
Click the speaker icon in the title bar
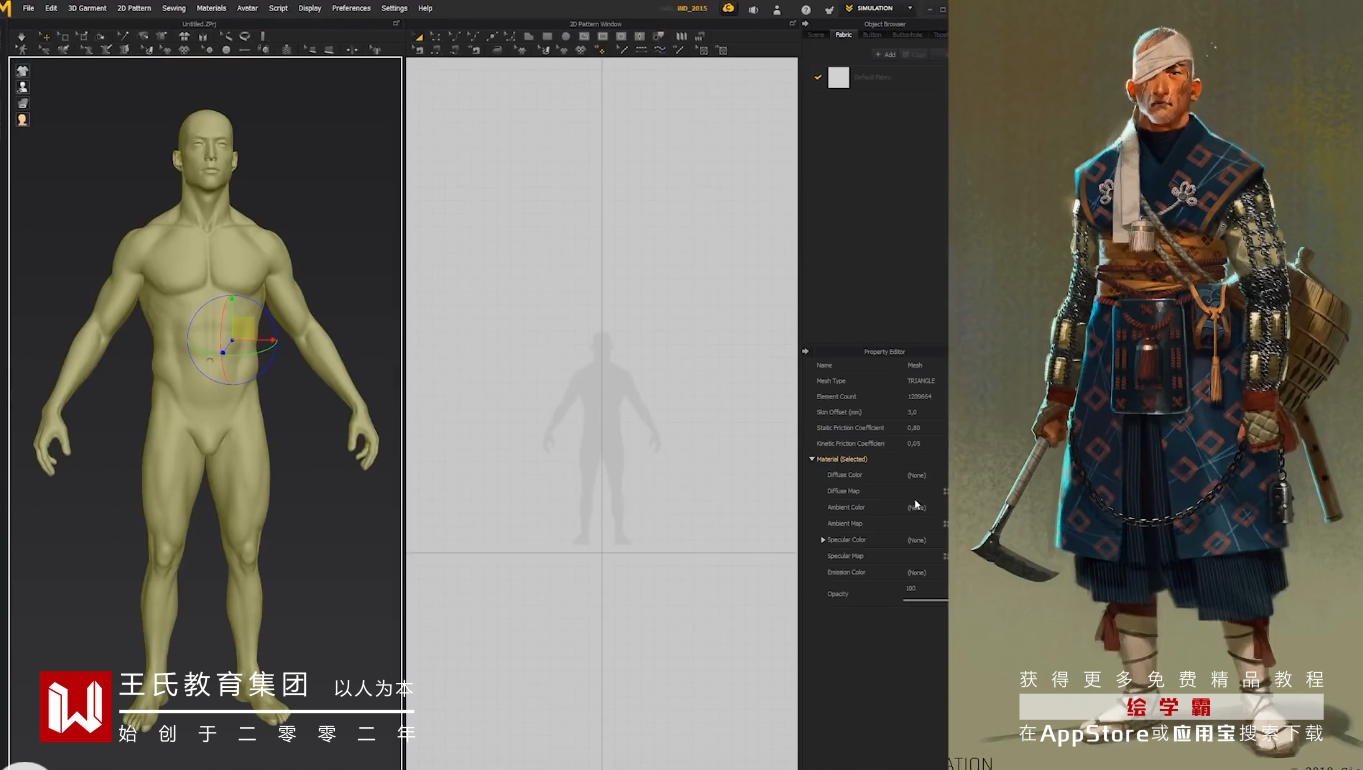[753, 9]
